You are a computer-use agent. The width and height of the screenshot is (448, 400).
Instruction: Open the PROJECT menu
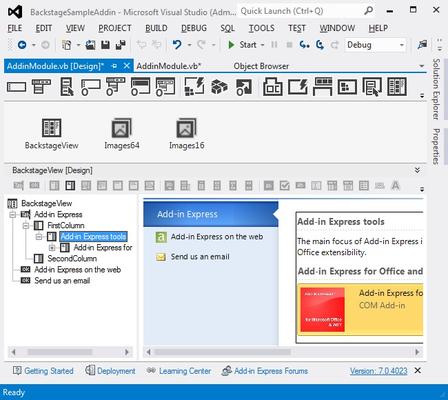tap(115, 28)
